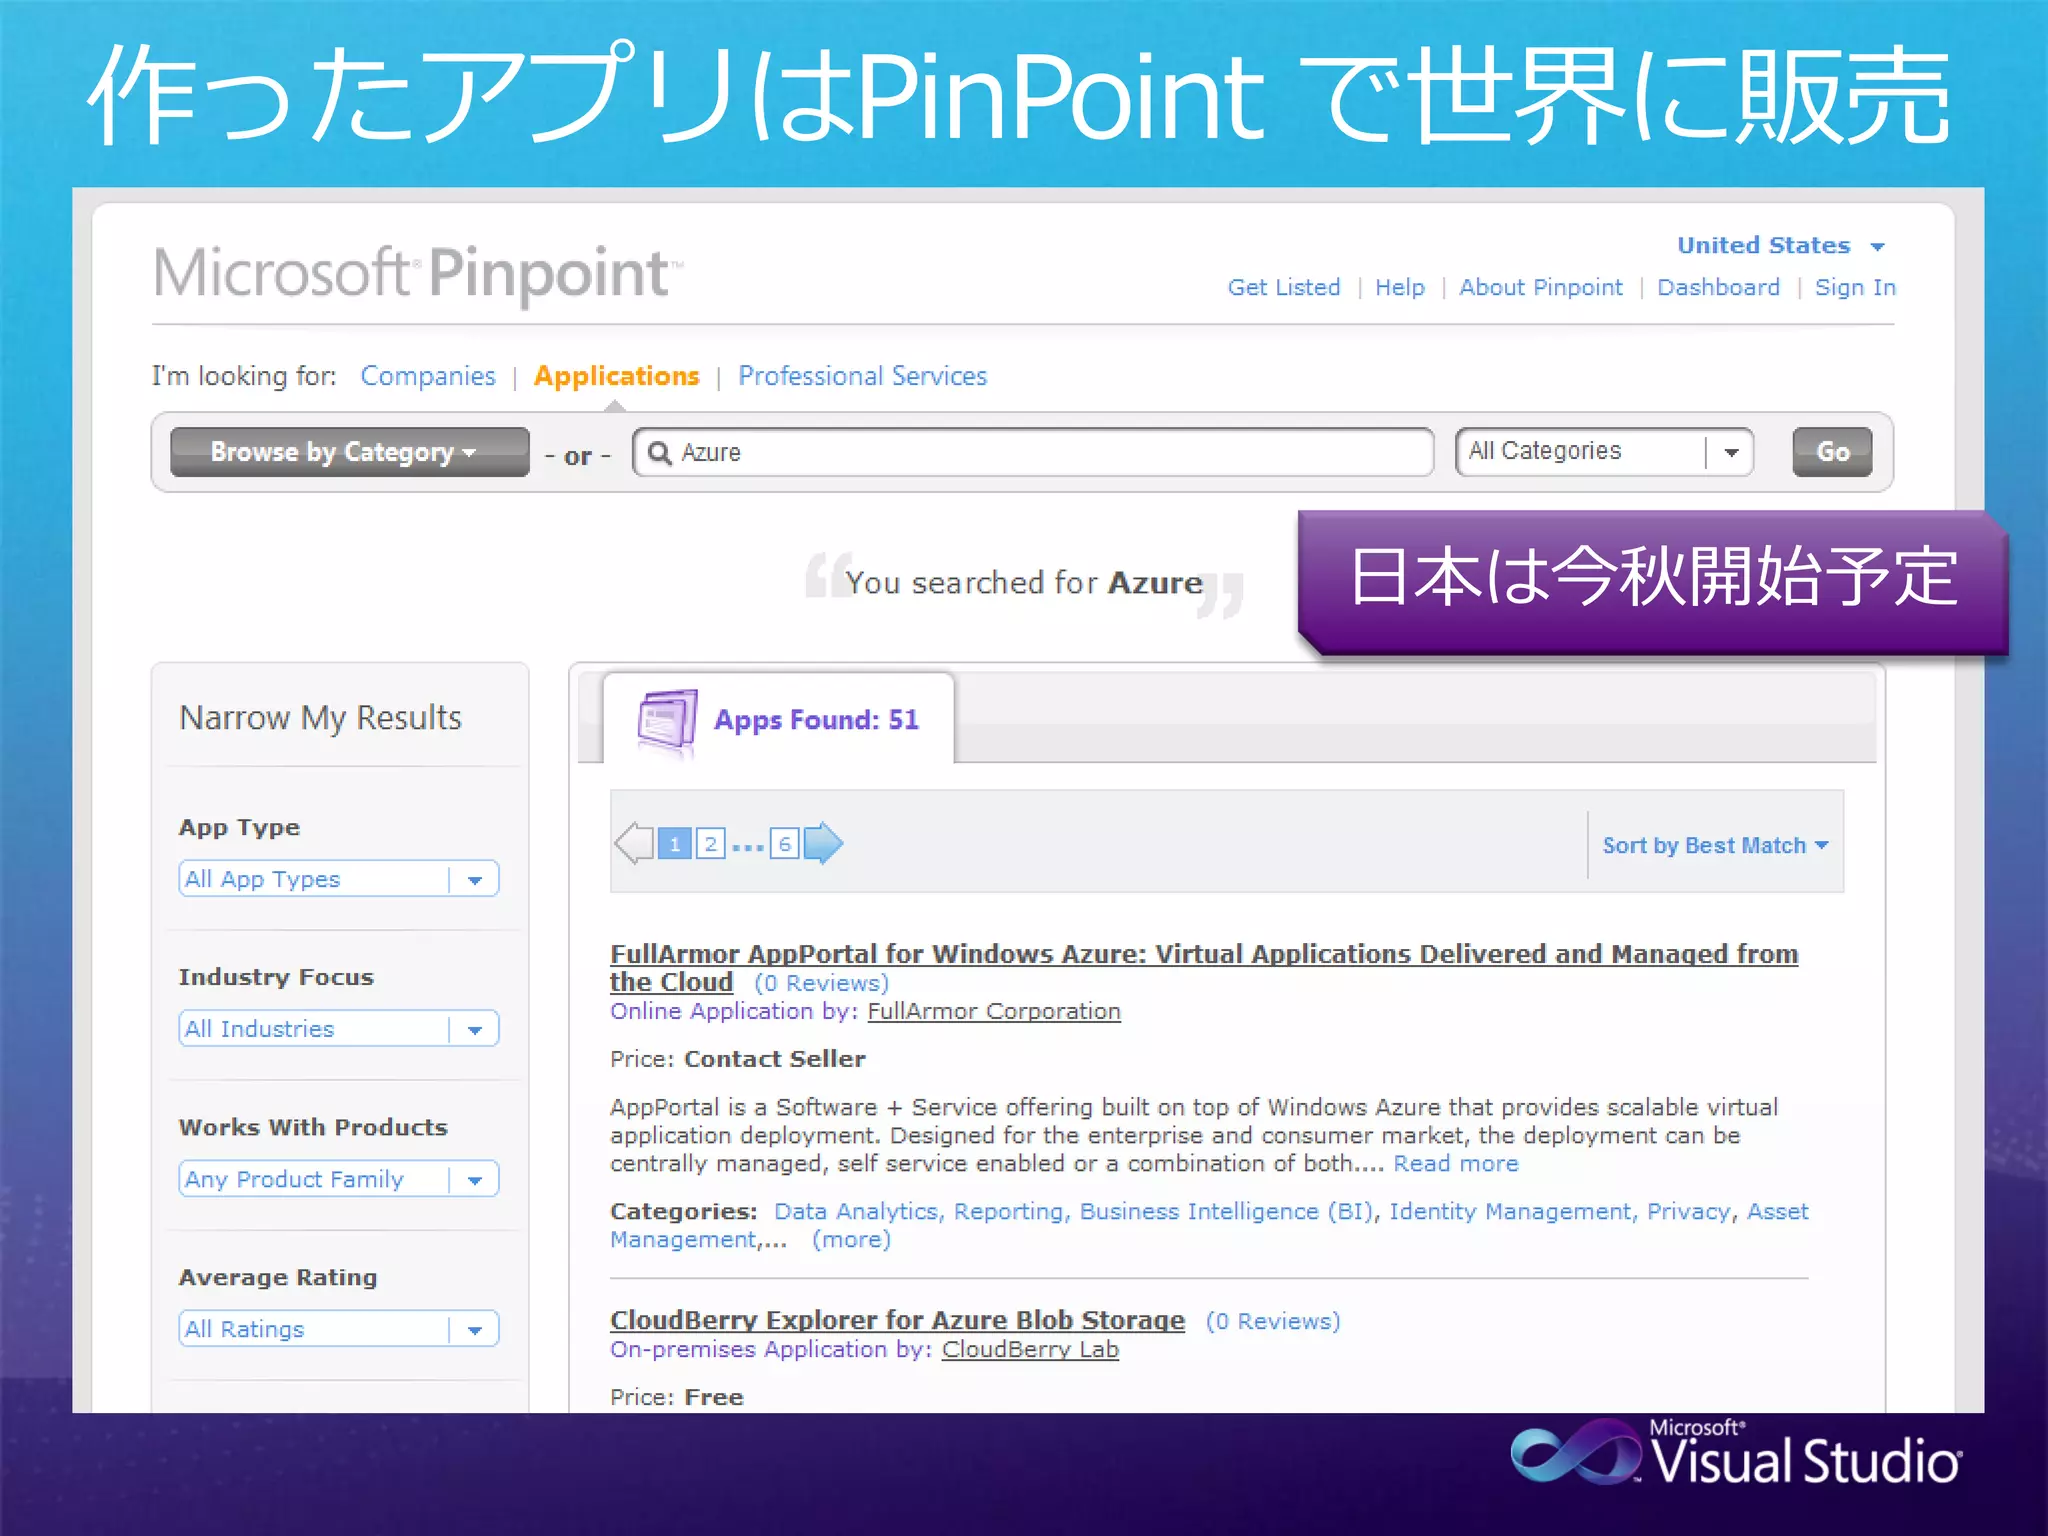2048x1536 pixels.
Task: Jump to results page 6
Action: (x=785, y=844)
